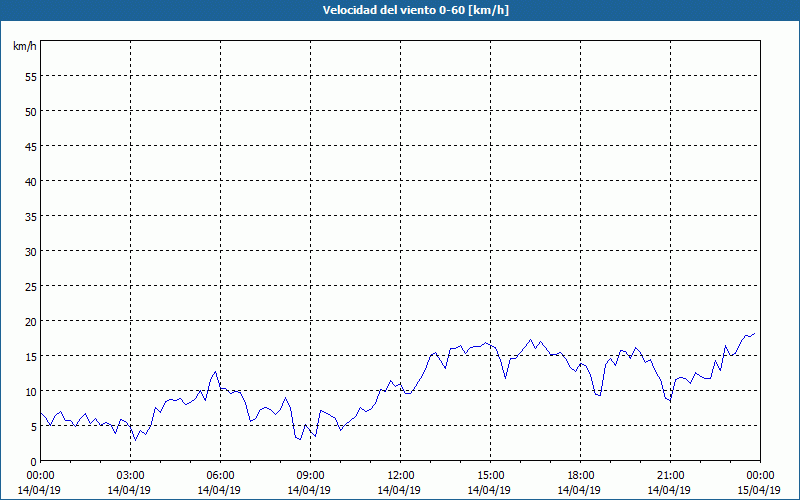Click the y-axis value "40"
This screenshot has width=800, height=500.
point(31,182)
